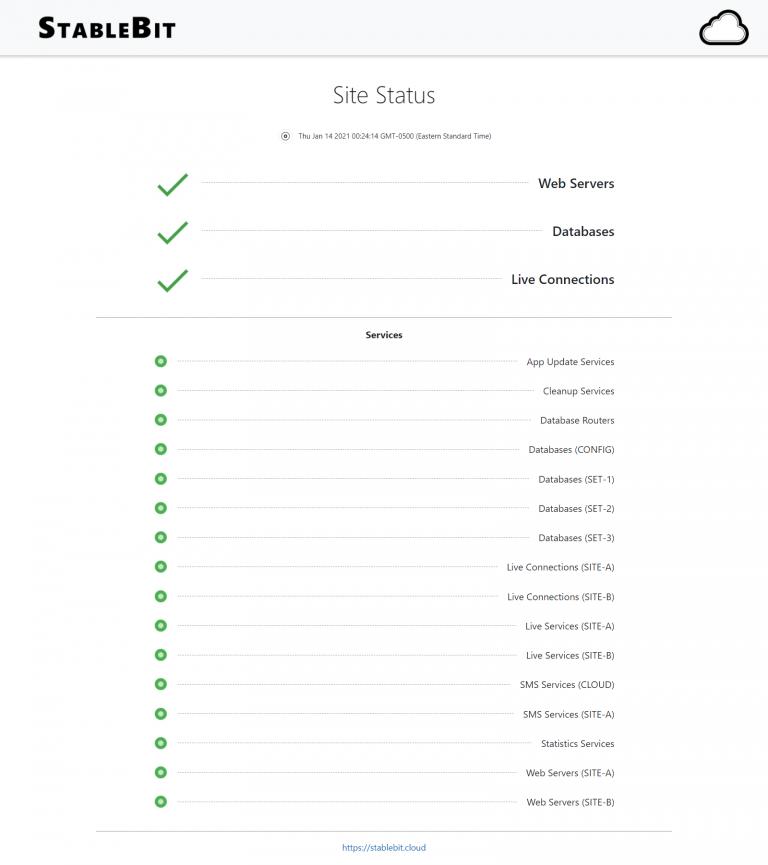Click the green checkmark beside Web Servers
The height and width of the screenshot is (865, 768).
coord(172,184)
